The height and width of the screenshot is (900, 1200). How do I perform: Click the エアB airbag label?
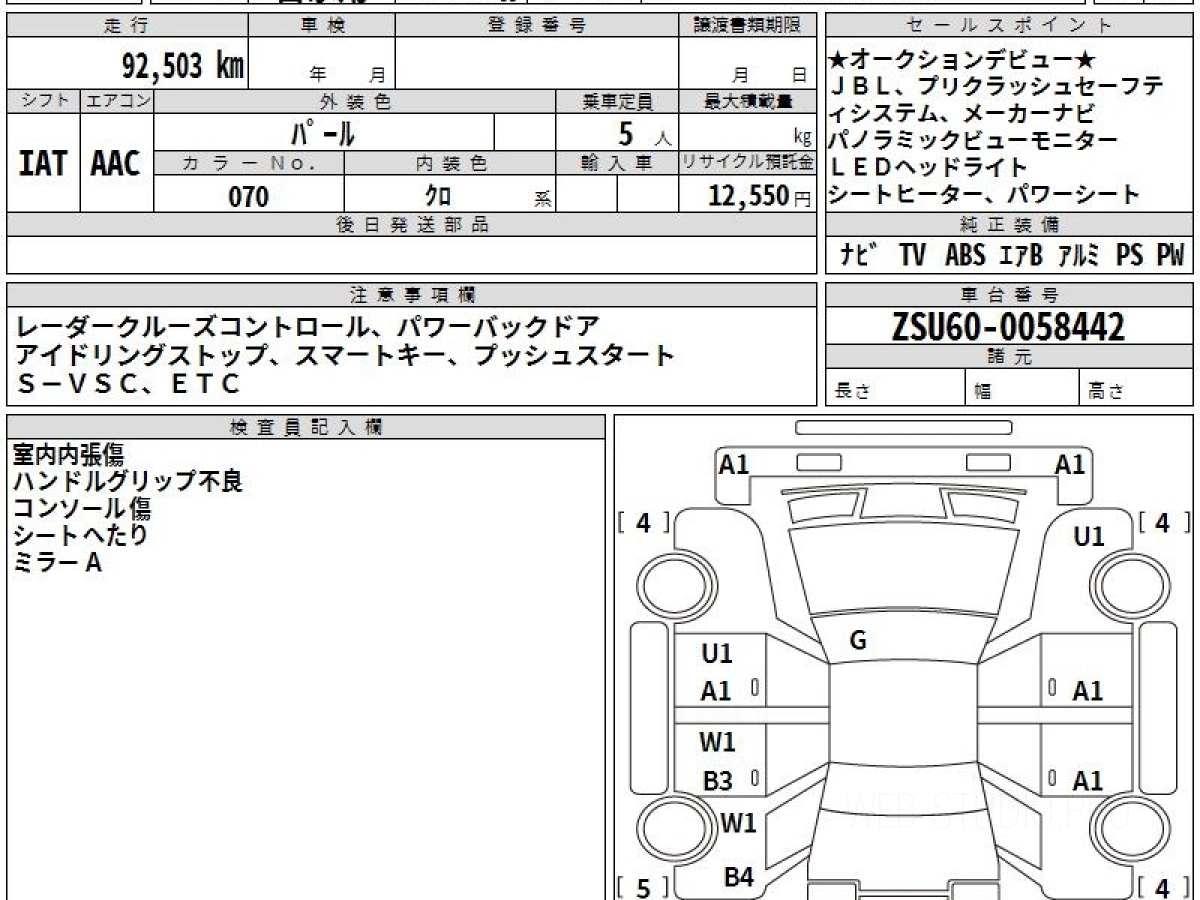(x=1021, y=255)
